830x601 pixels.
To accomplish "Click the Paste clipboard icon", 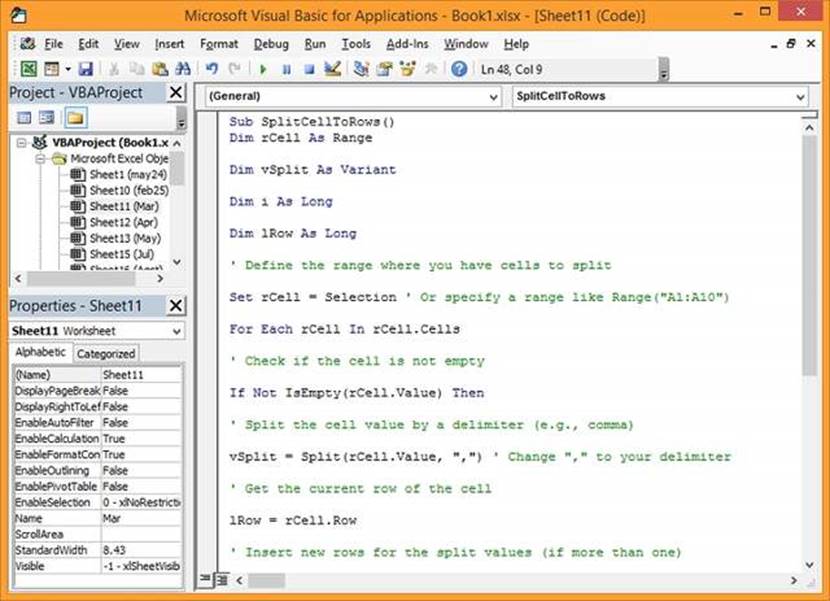I will tap(160, 69).
